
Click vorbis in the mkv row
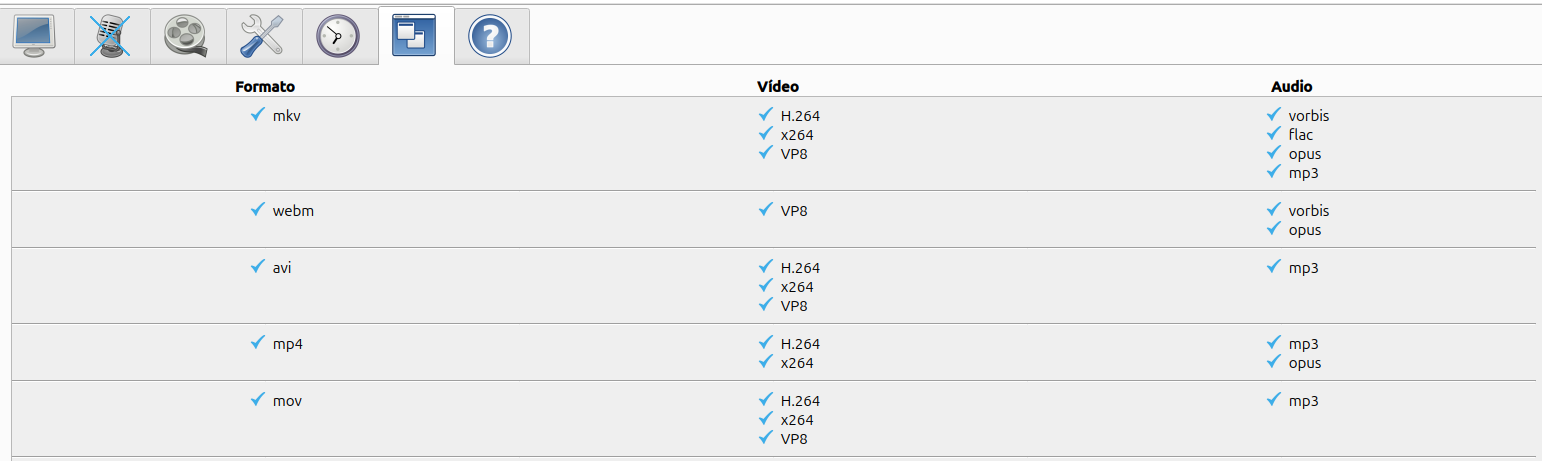[1309, 116]
